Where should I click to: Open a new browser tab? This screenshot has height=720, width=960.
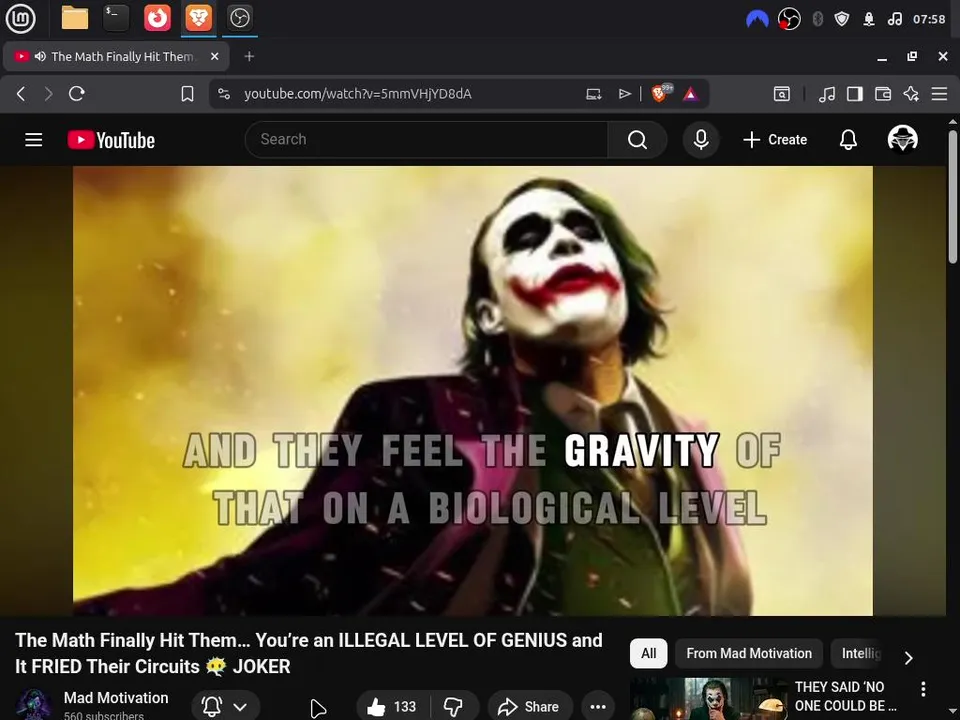249,56
